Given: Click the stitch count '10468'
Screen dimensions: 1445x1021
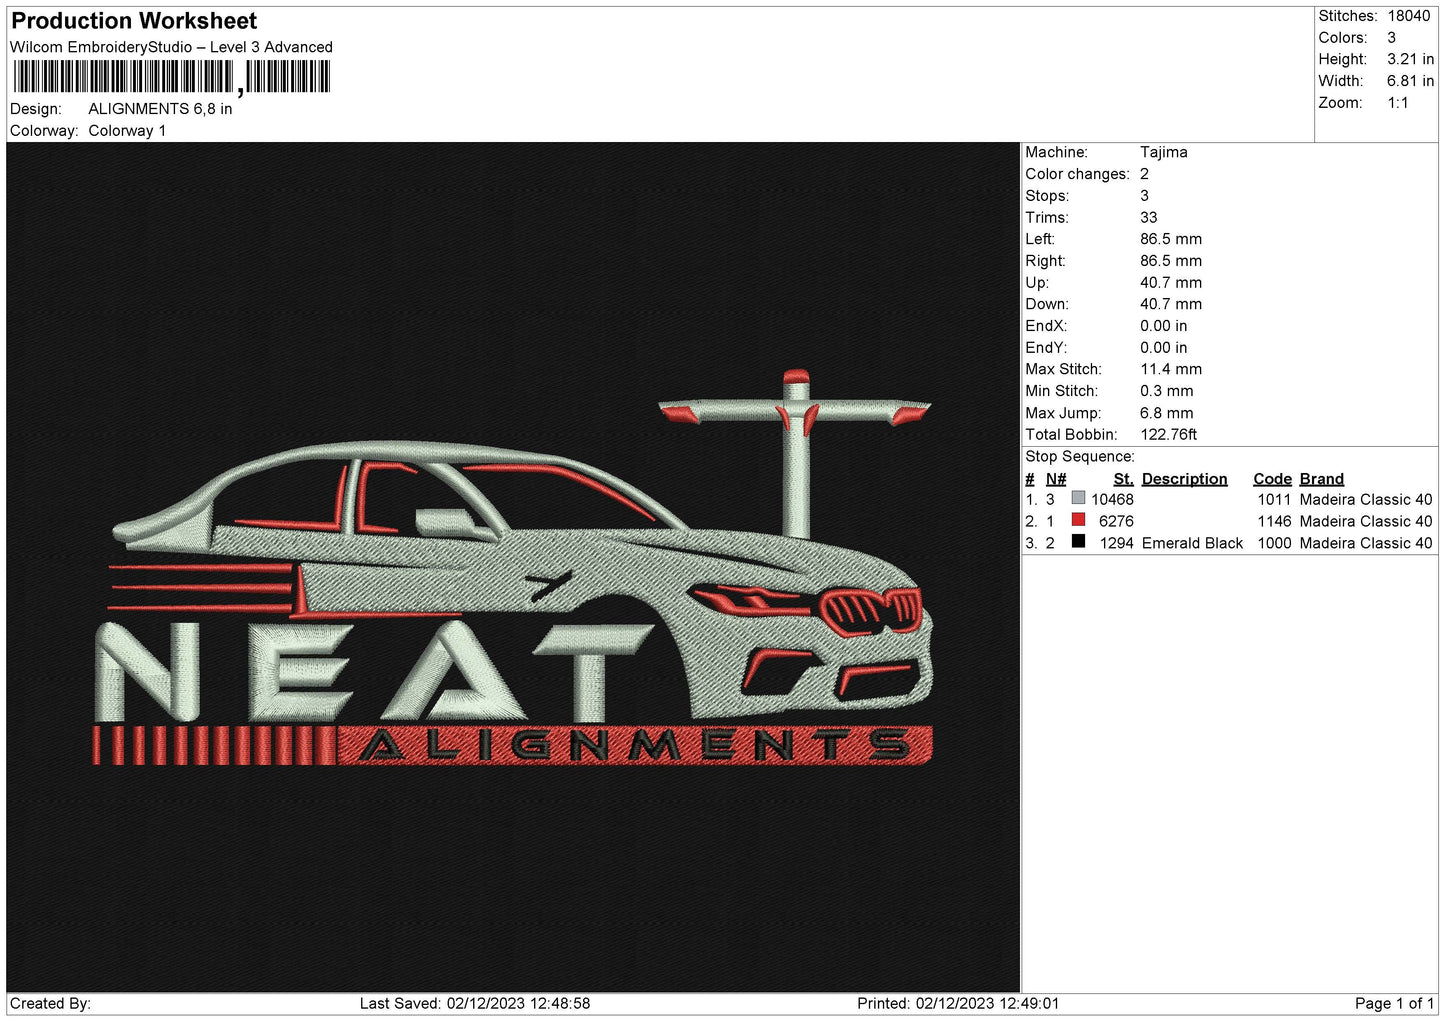Looking at the screenshot, I should pyautogui.click(x=1112, y=500).
